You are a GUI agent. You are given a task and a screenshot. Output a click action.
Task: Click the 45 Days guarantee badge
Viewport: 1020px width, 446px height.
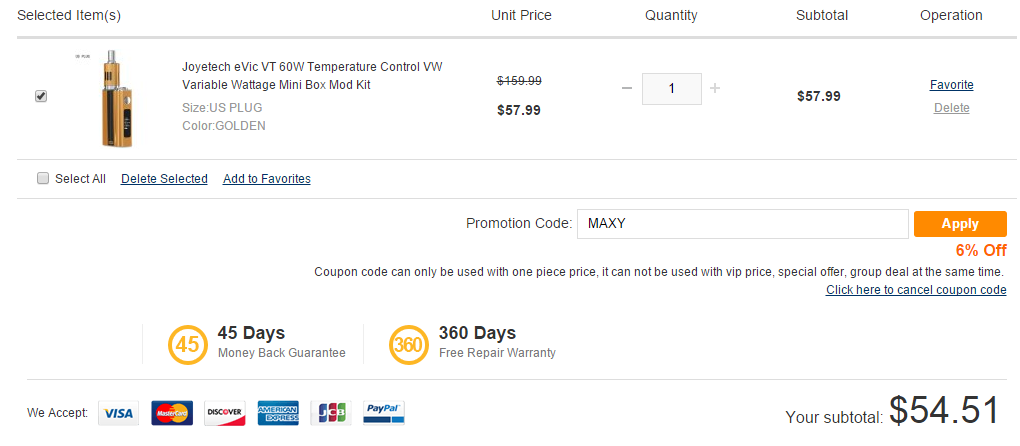pyautogui.click(x=188, y=344)
